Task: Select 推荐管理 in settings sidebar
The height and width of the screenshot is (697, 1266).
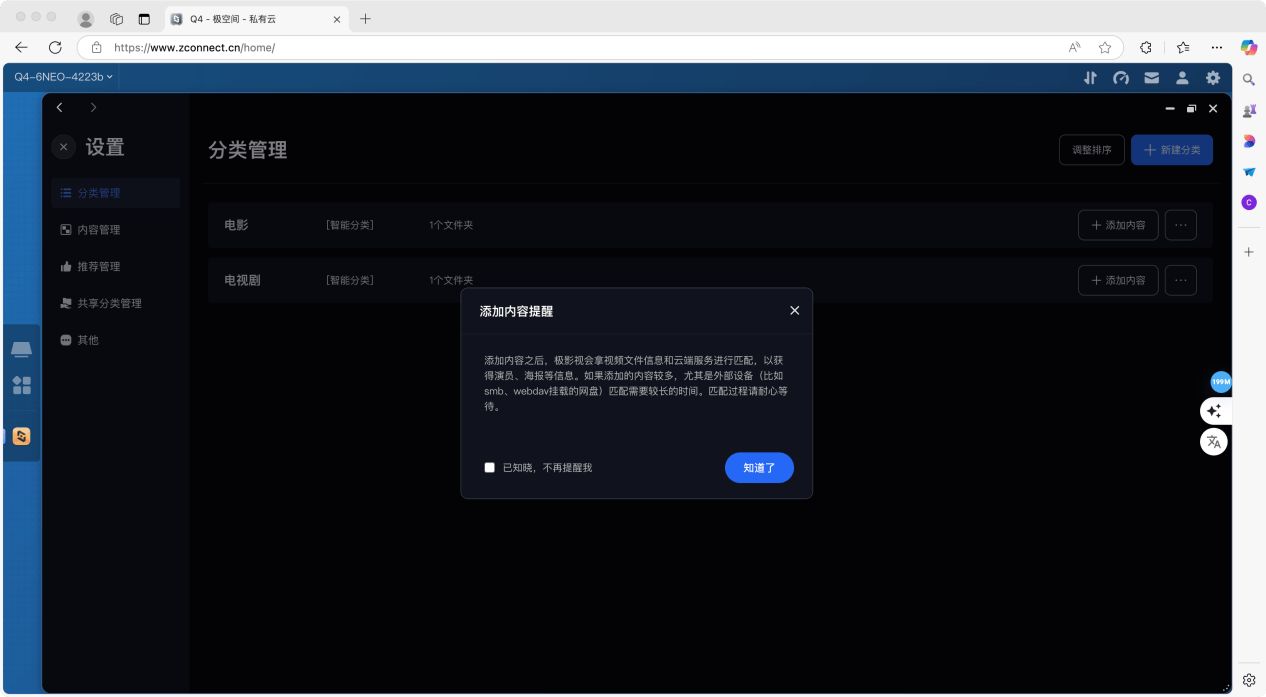Action: coord(98,267)
